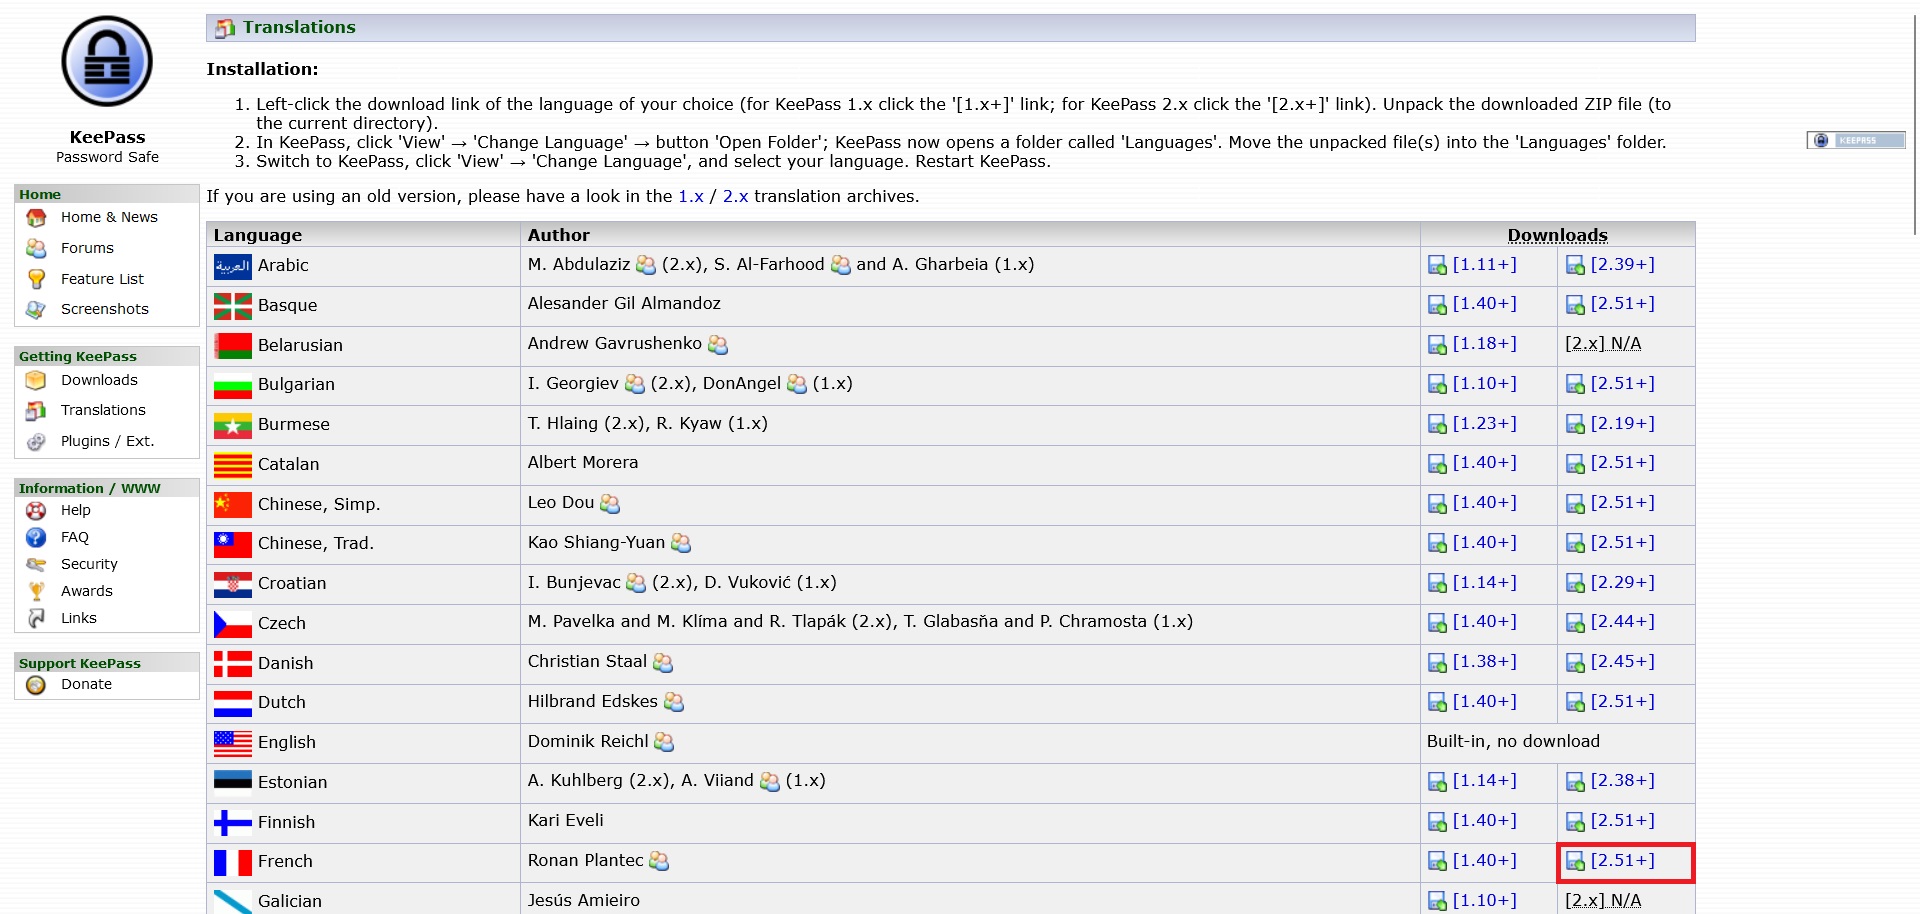The image size is (1920, 914).
Task: Open Home & News in sidebar
Action: [x=109, y=217]
